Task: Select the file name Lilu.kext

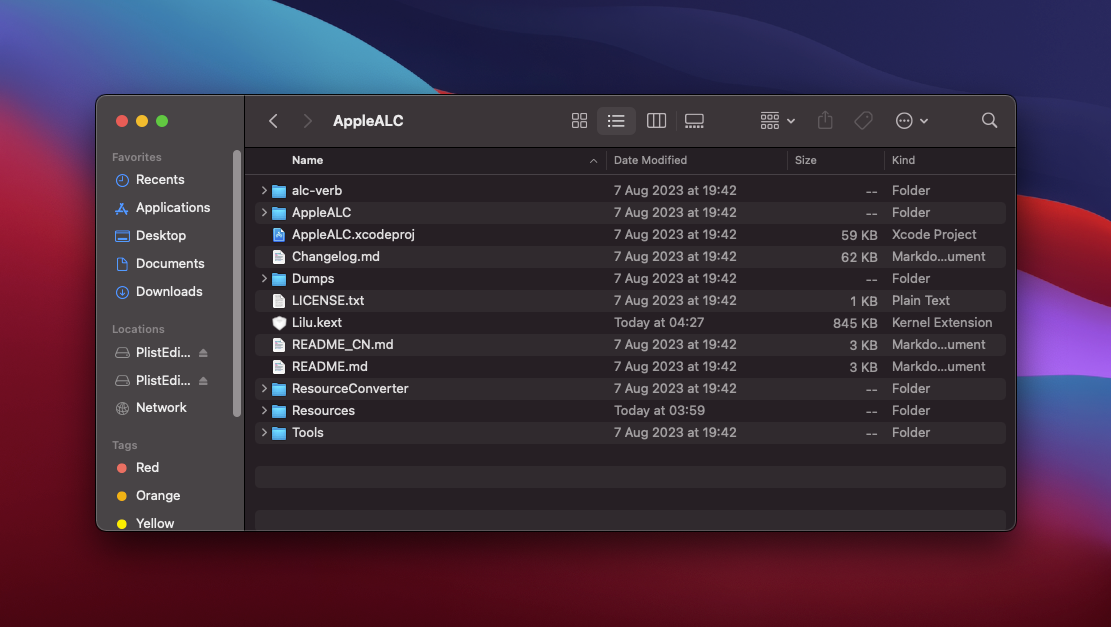Action: (x=317, y=322)
